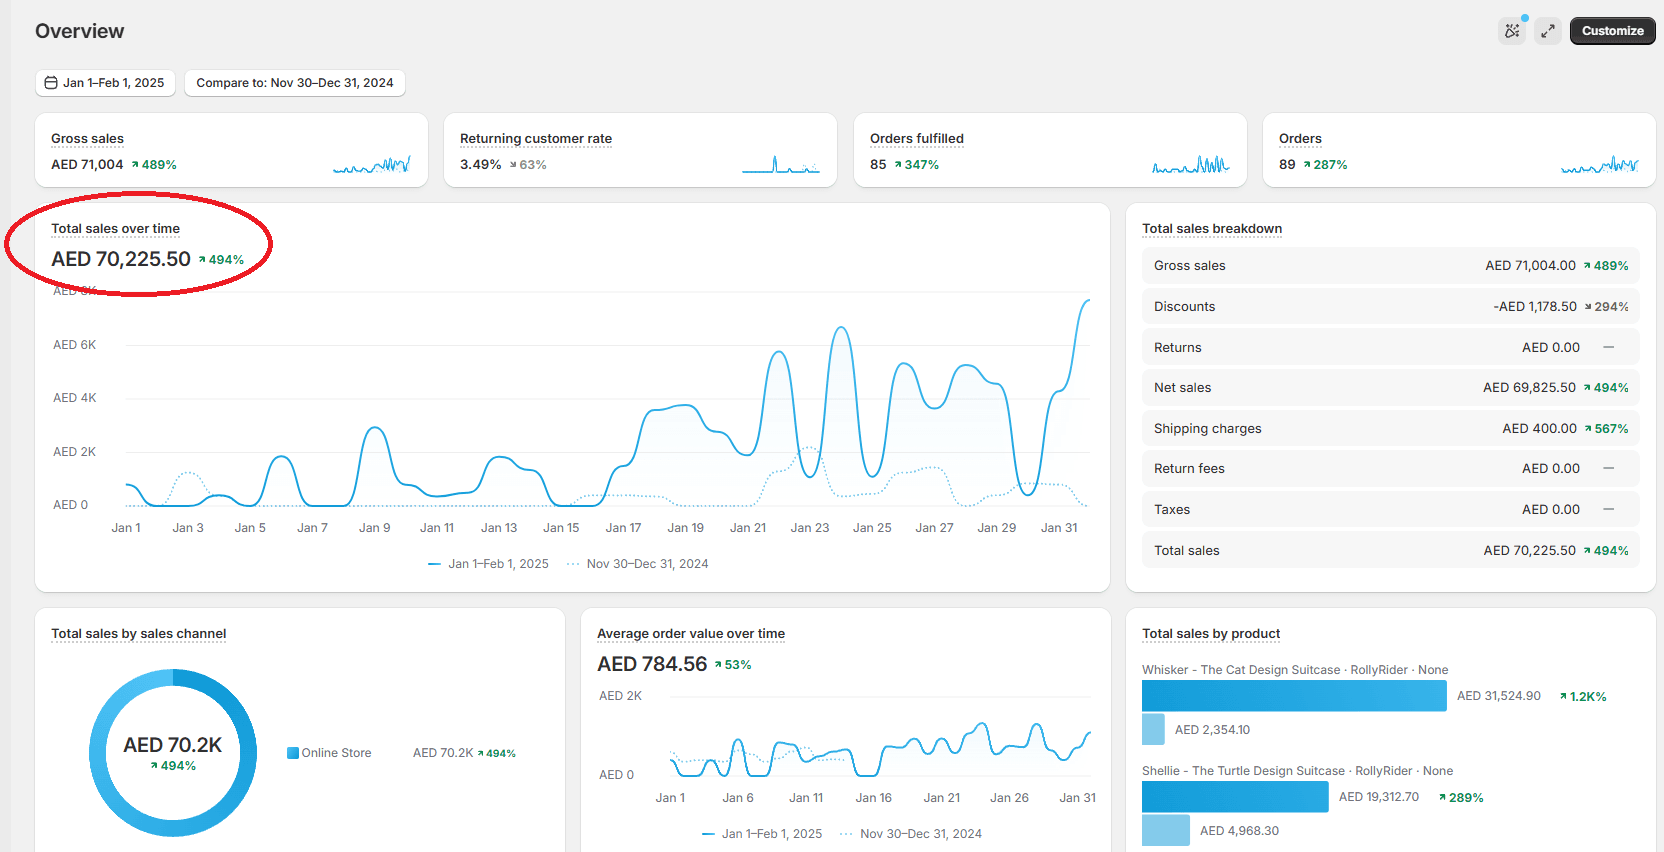1664x852 pixels.
Task: Click the calendar icon in the date button
Action: pos(51,83)
